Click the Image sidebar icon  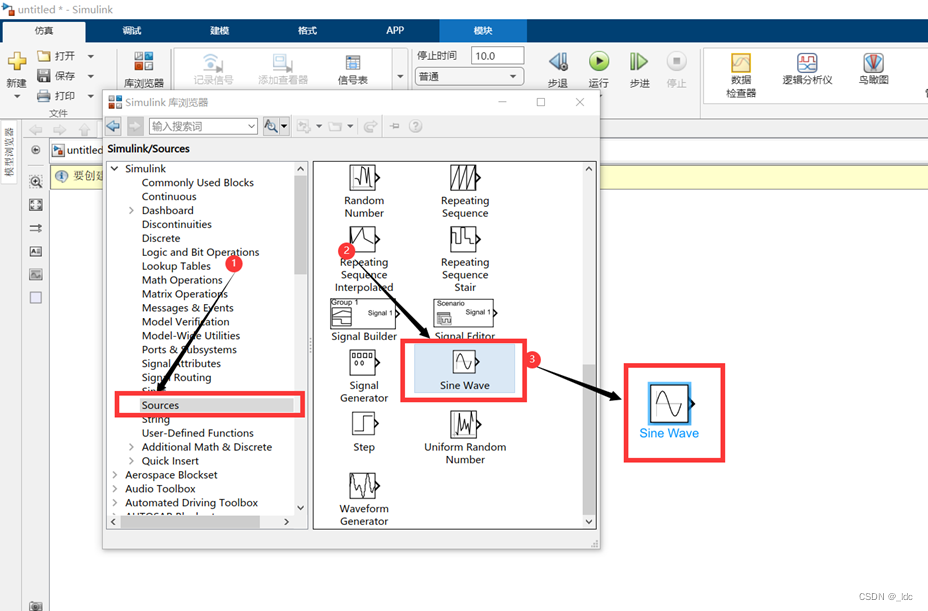pyautogui.click(x=36, y=275)
